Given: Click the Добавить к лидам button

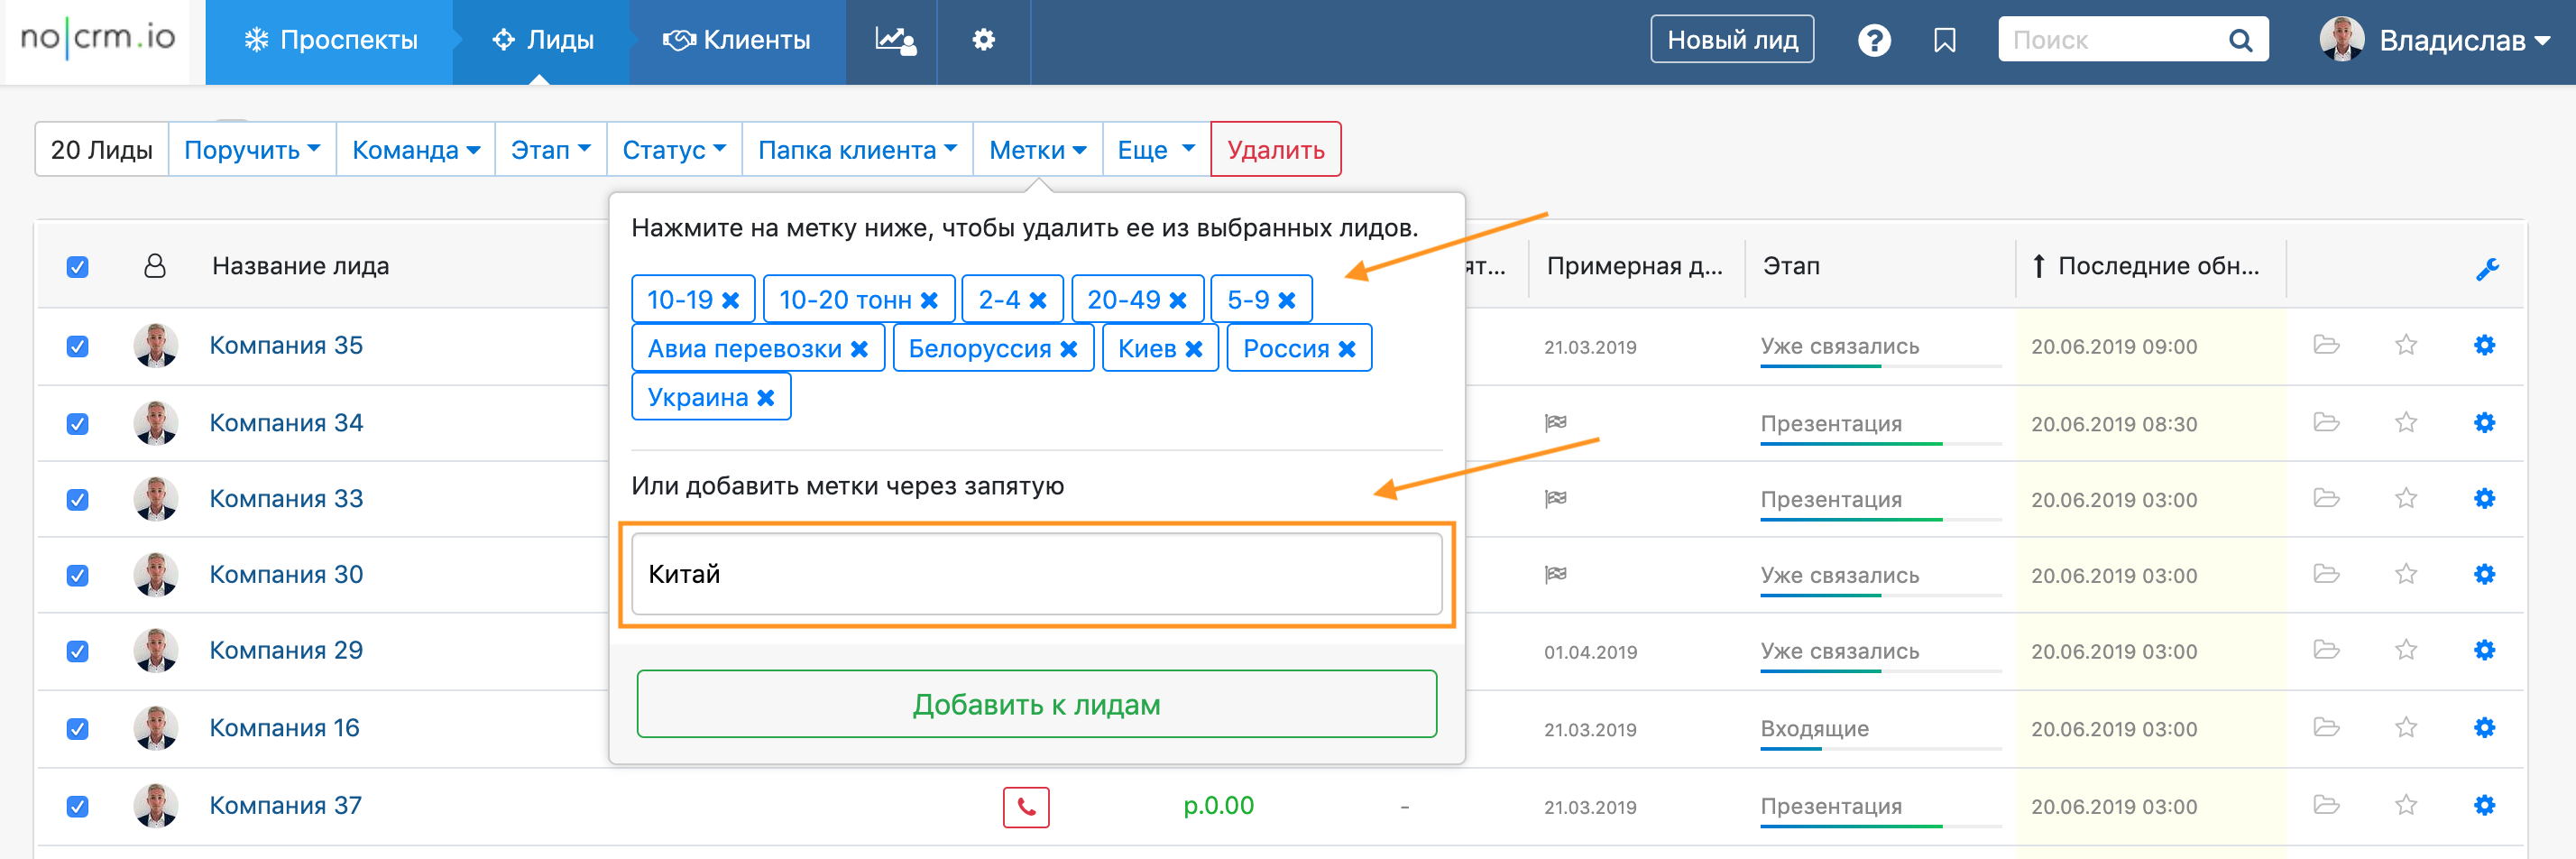Looking at the screenshot, I should [x=1036, y=705].
